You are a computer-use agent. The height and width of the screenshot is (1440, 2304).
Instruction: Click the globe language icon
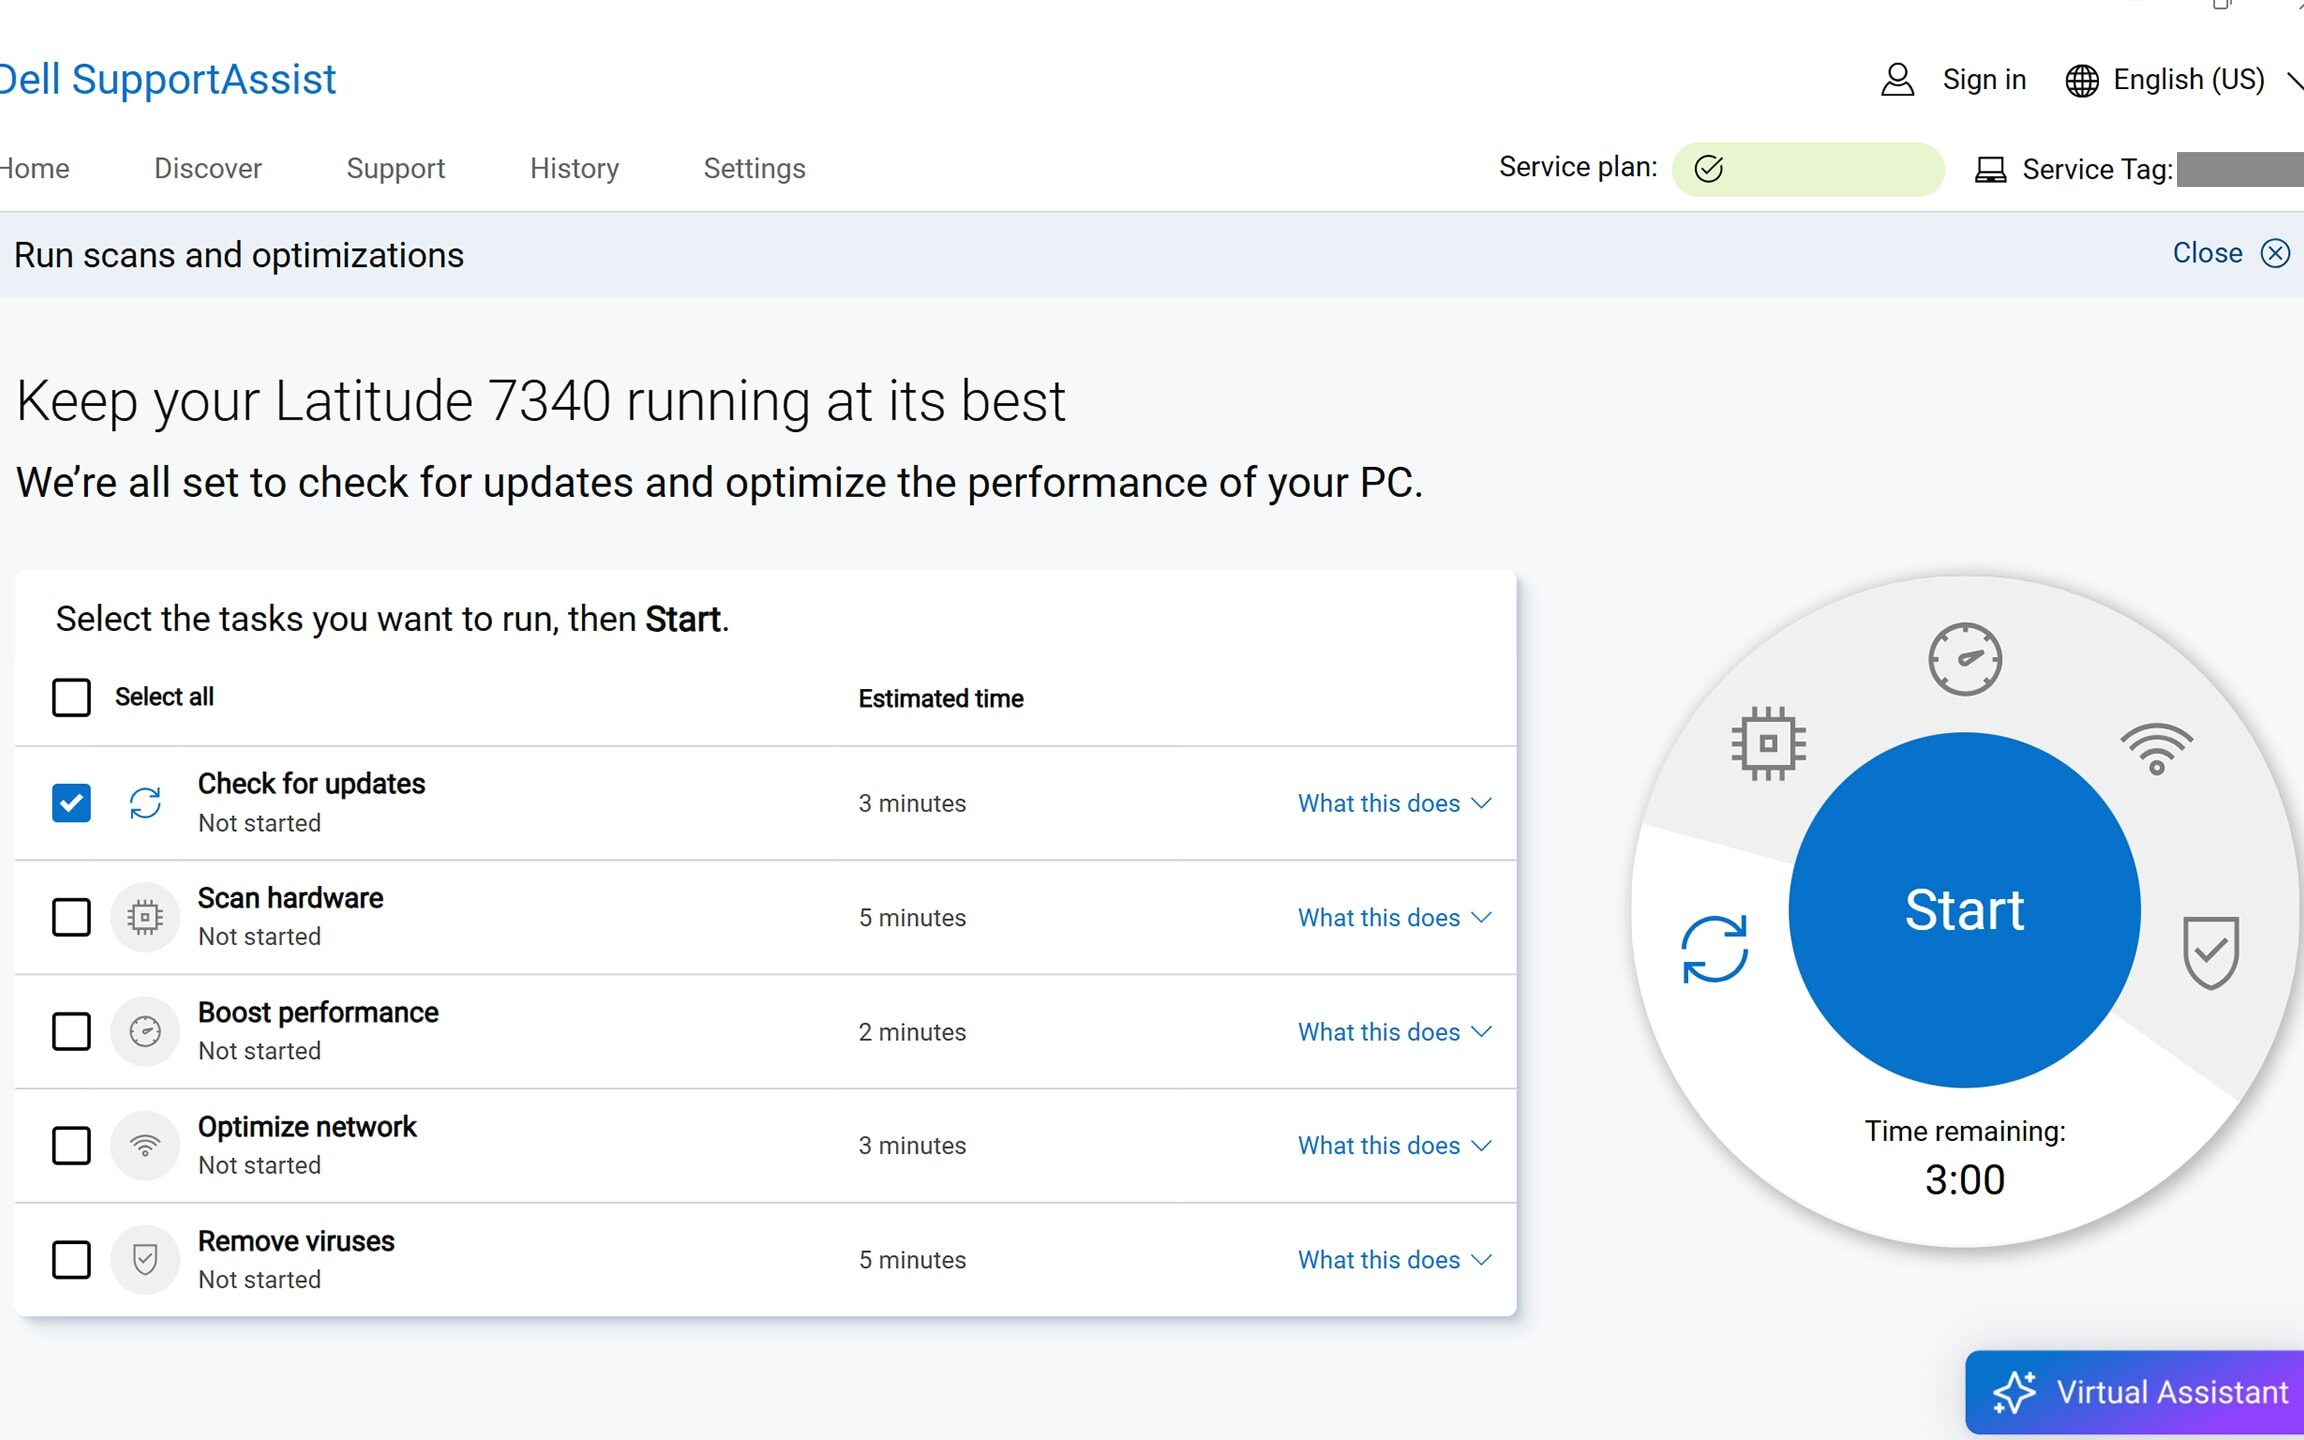click(2082, 80)
